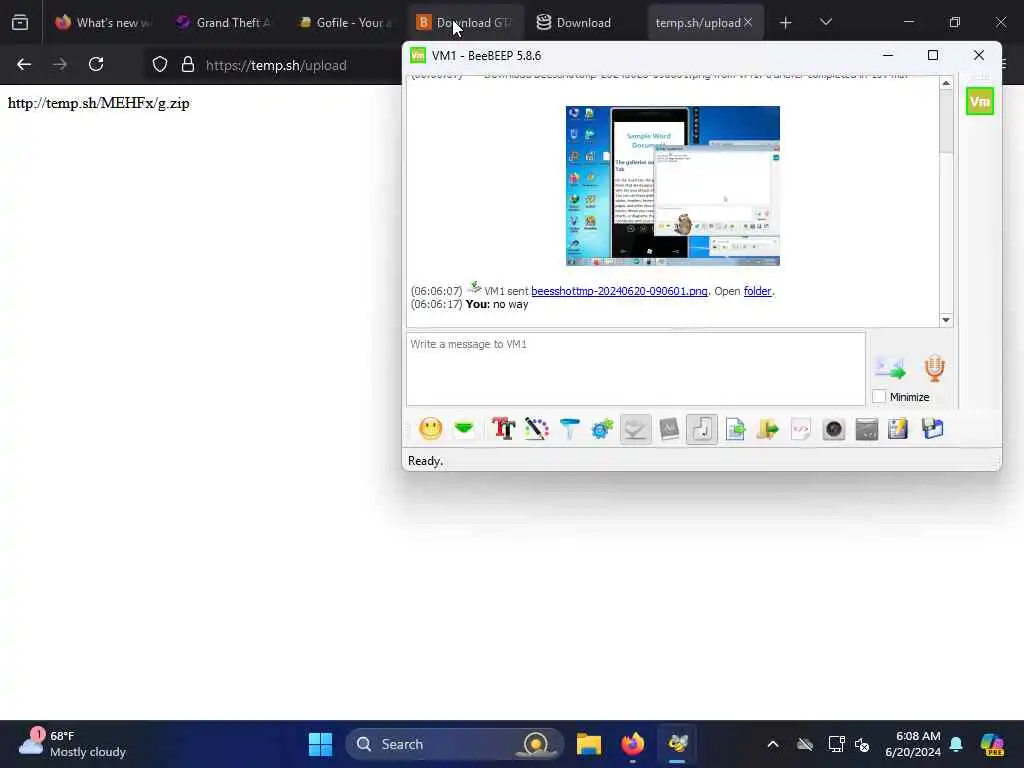The width and height of the screenshot is (1024, 768).
Task: Click the 'You: no way' chat message
Action: click(497, 304)
